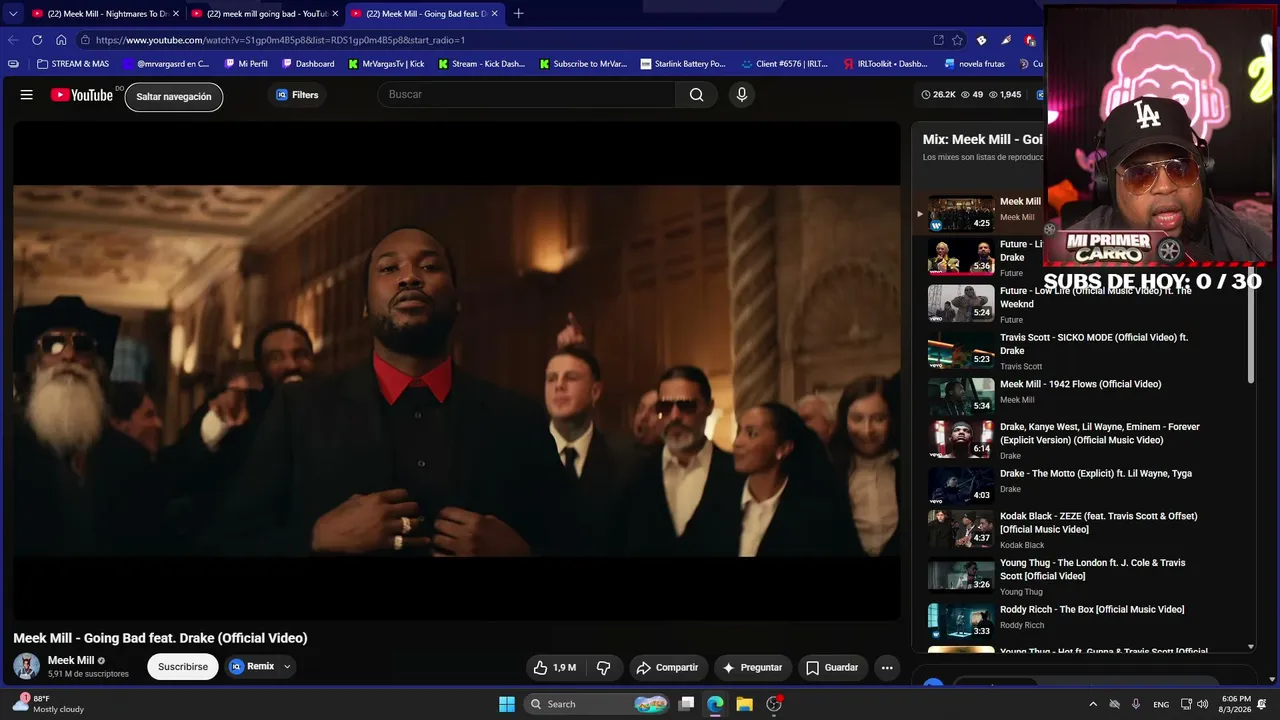Screen dimensions: 1280x720
Task: Play Drake The Motto thumbnail
Action: [961, 486]
